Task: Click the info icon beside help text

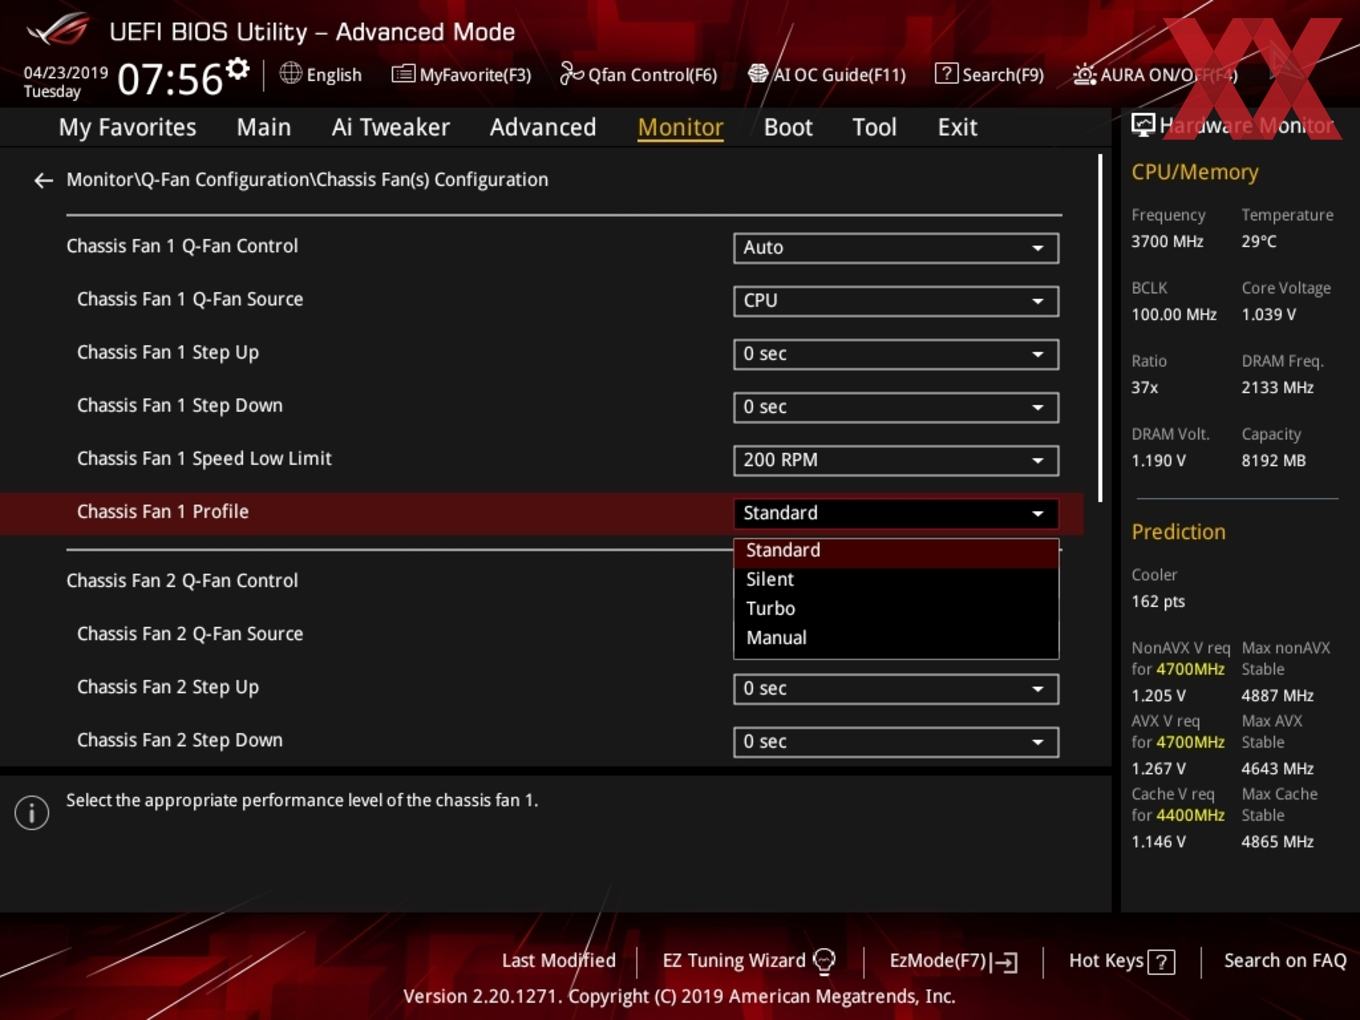Action: pos(32,813)
